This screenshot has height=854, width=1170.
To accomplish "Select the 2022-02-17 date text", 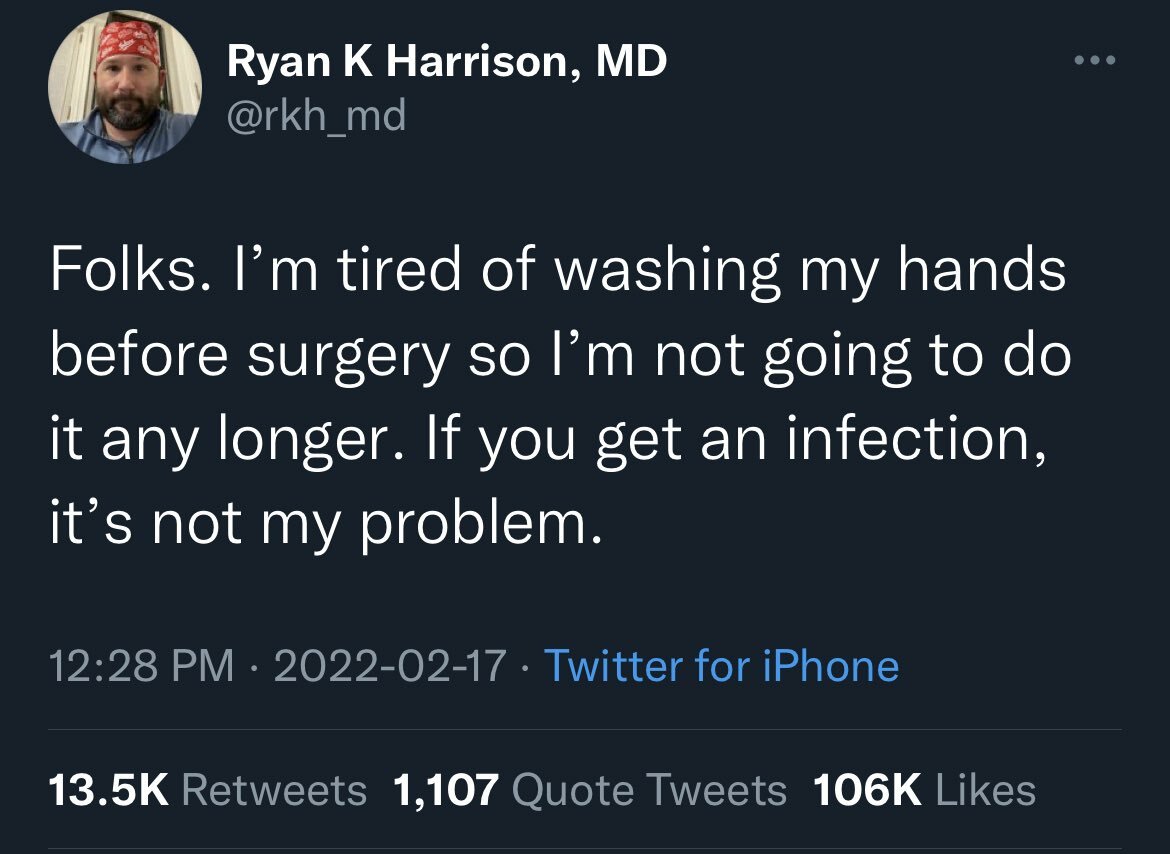I will (389, 666).
